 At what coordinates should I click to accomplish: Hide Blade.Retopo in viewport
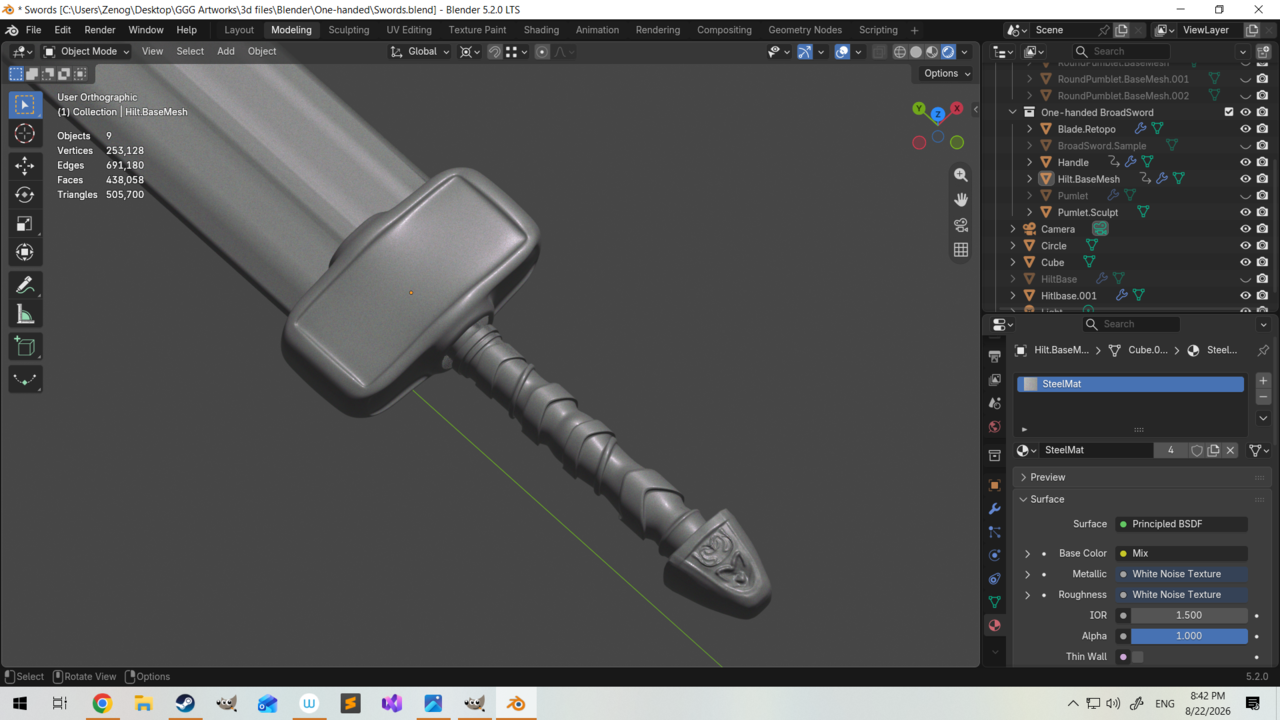tap(1246, 129)
